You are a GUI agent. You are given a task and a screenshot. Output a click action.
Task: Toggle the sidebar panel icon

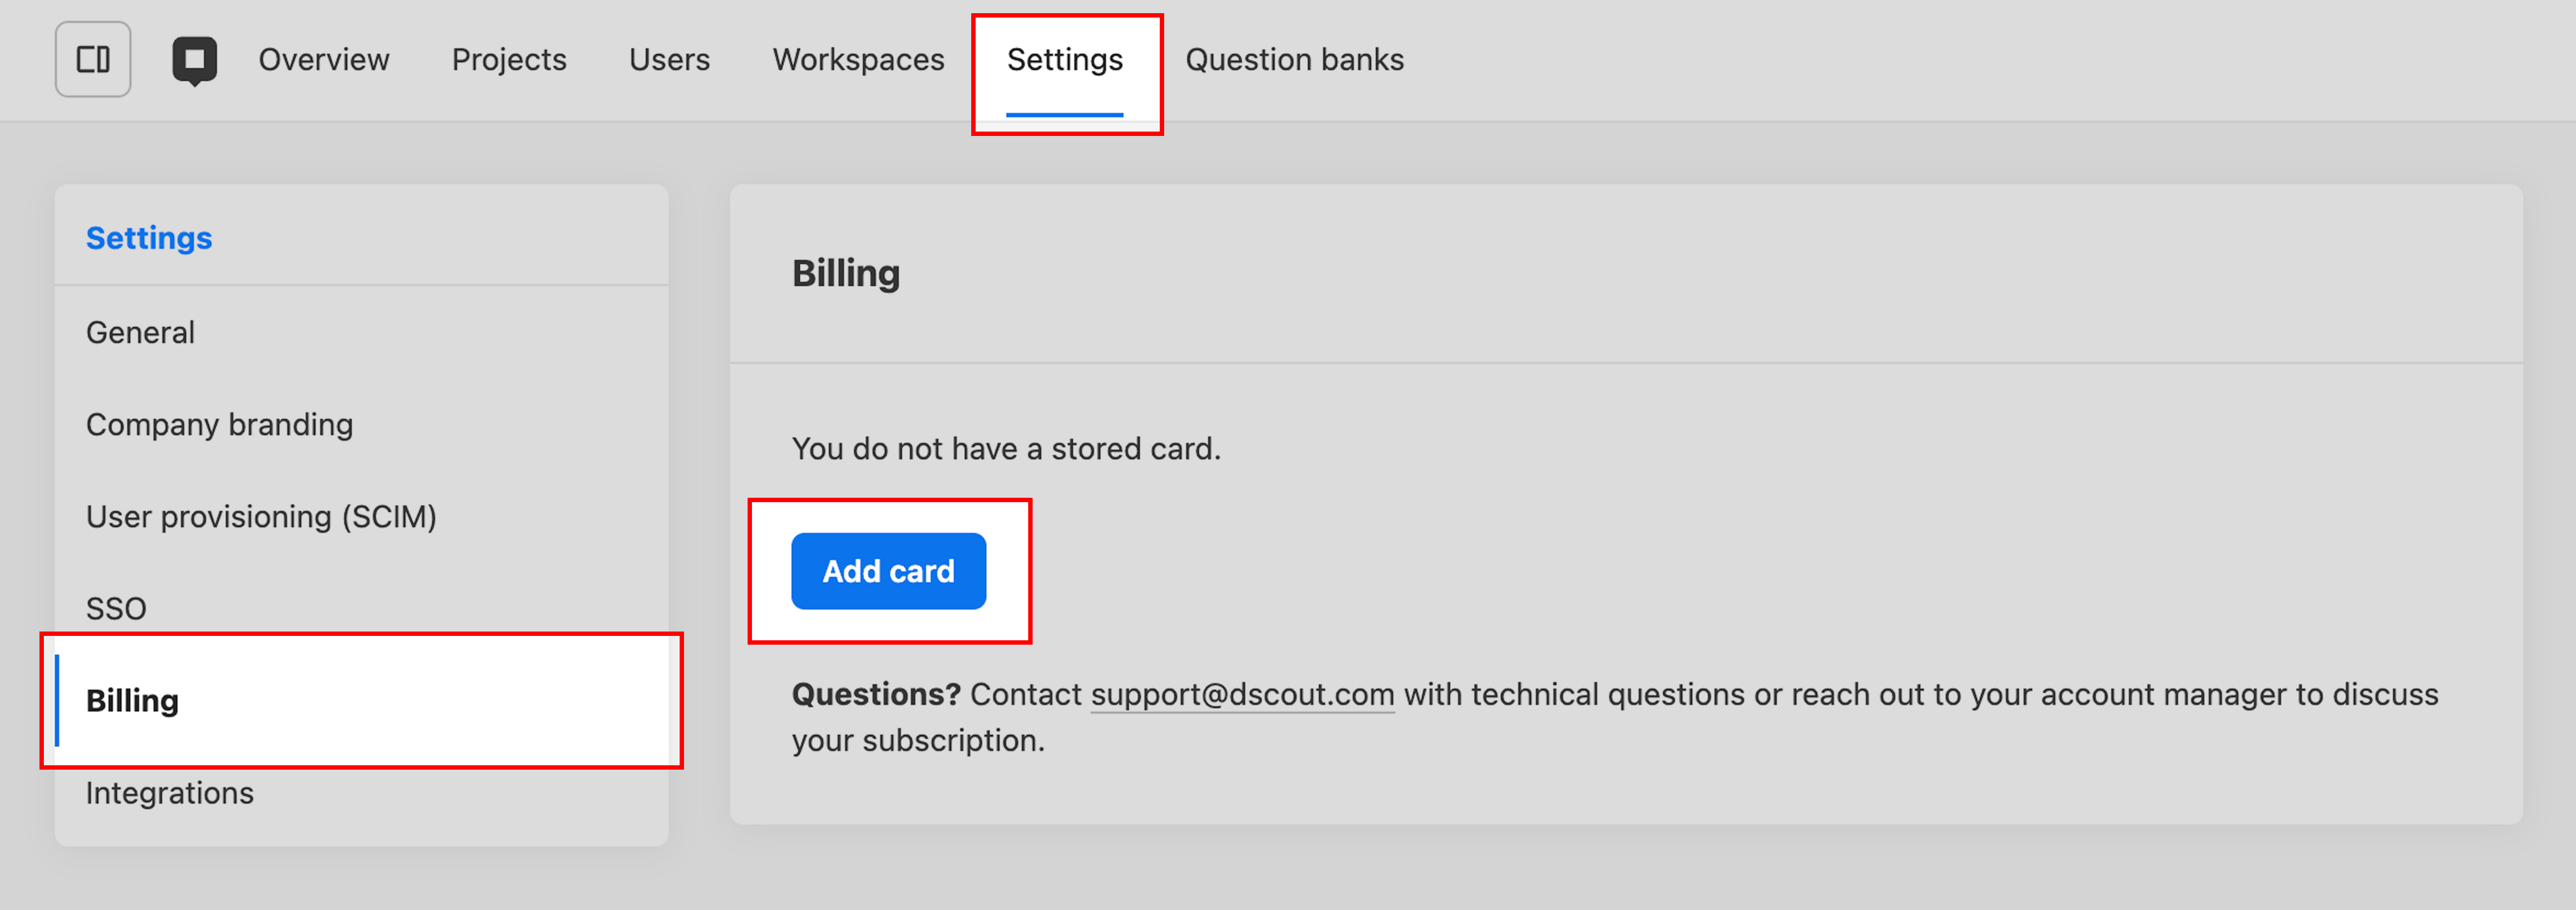[93, 60]
